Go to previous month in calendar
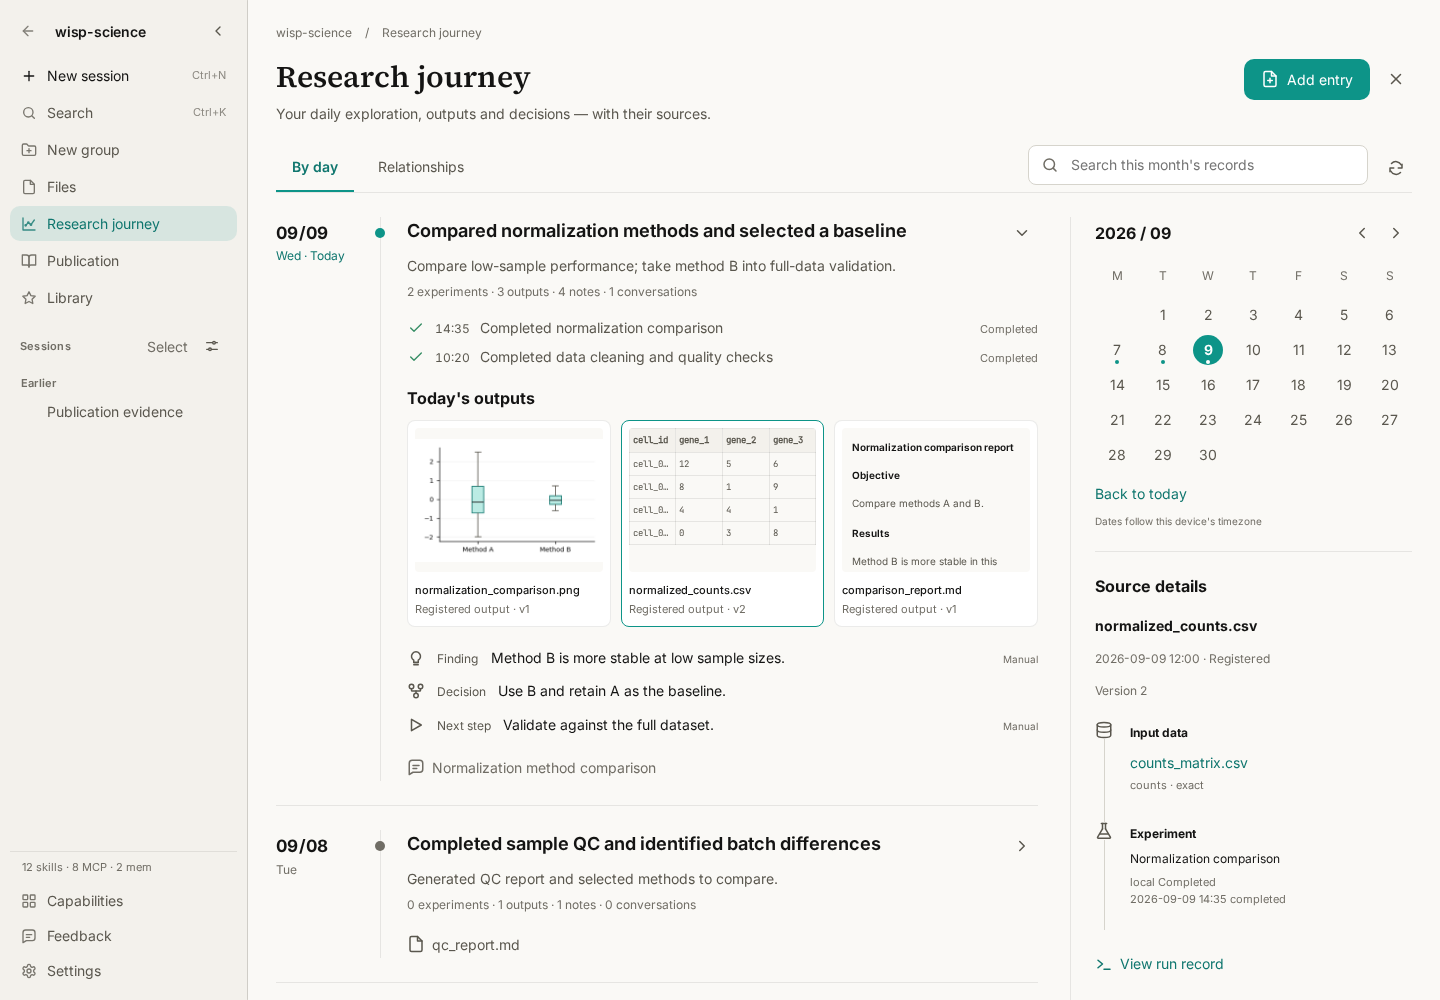The height and width of the screenshot is (1000, 1440). pyautogui.click(x=1362, y=233)
